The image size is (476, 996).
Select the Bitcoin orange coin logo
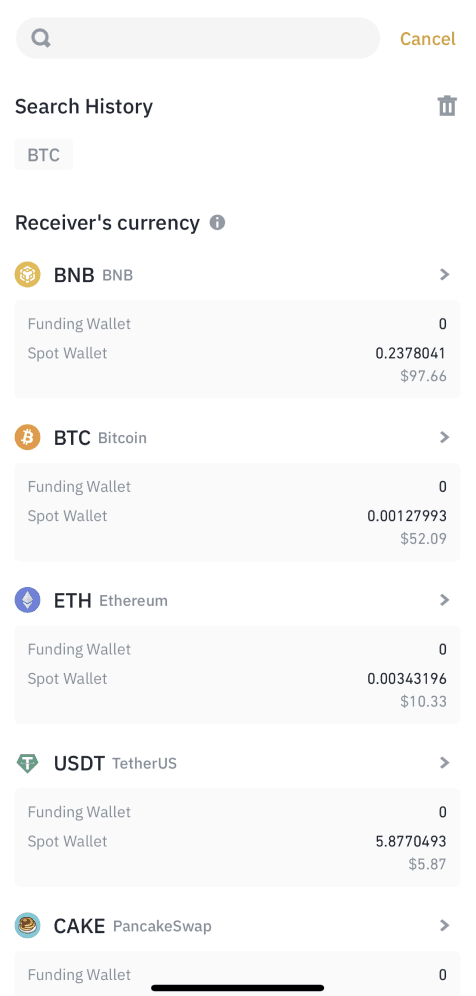[27, 437]
